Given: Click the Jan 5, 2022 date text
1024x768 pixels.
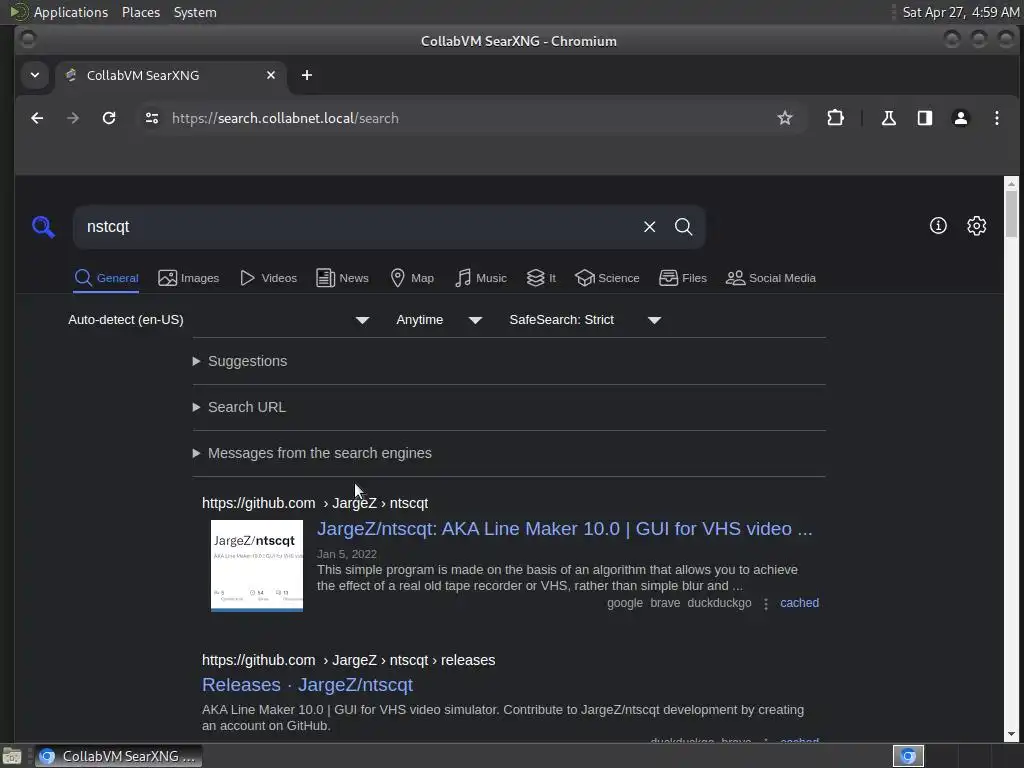Looking at the screenshot, I should (x=347, y=554).
